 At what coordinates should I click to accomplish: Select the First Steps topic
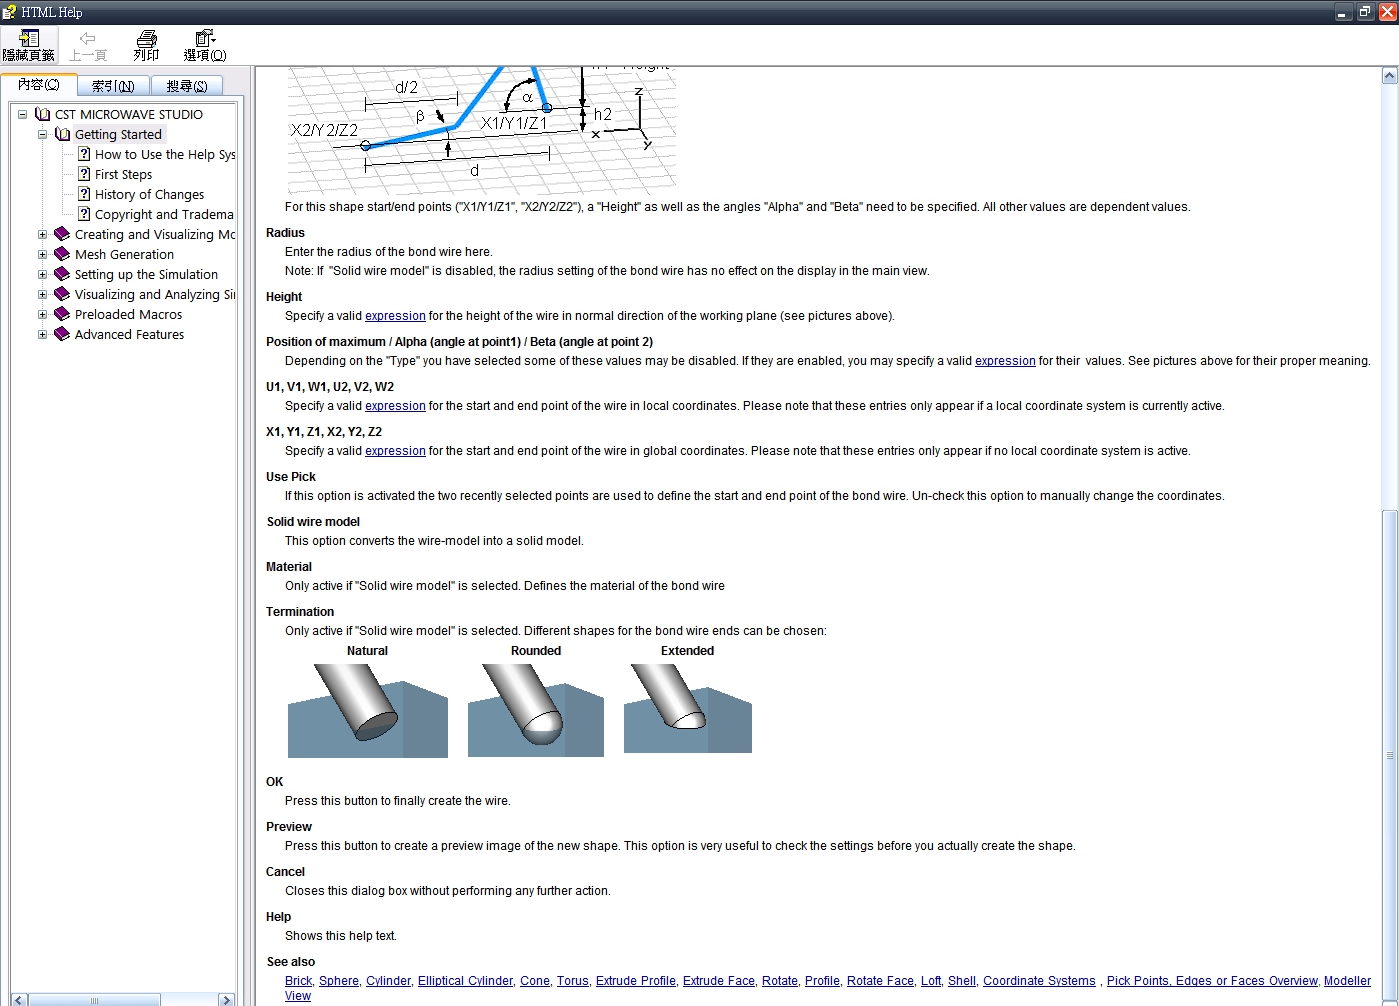[123, 174]
